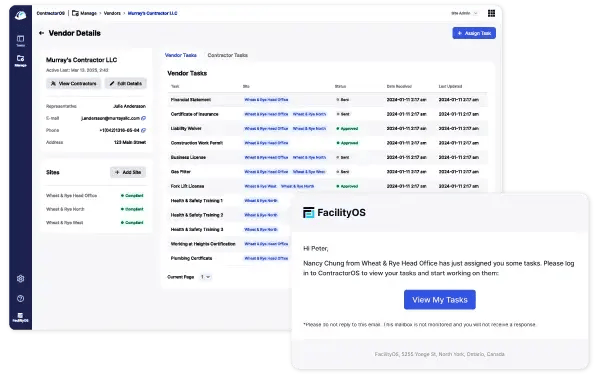600x376 pixels.
Task: Click the Edit Details button
Action: coord(126,83)
